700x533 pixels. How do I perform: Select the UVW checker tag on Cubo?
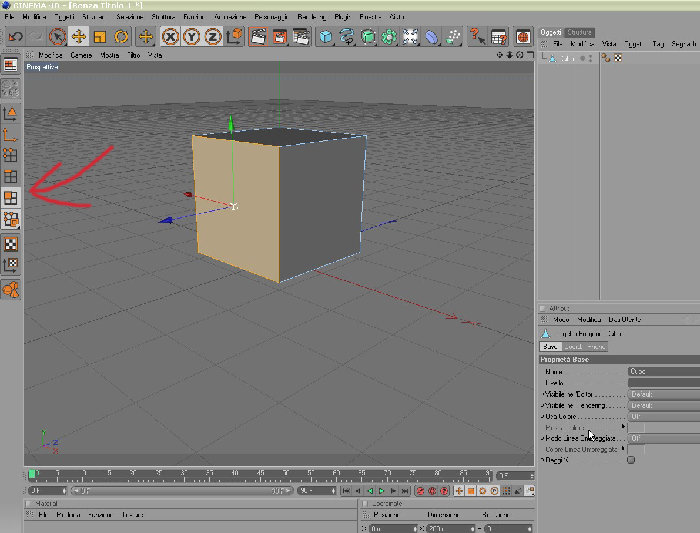pyautogui.click(x=618, y=58)
